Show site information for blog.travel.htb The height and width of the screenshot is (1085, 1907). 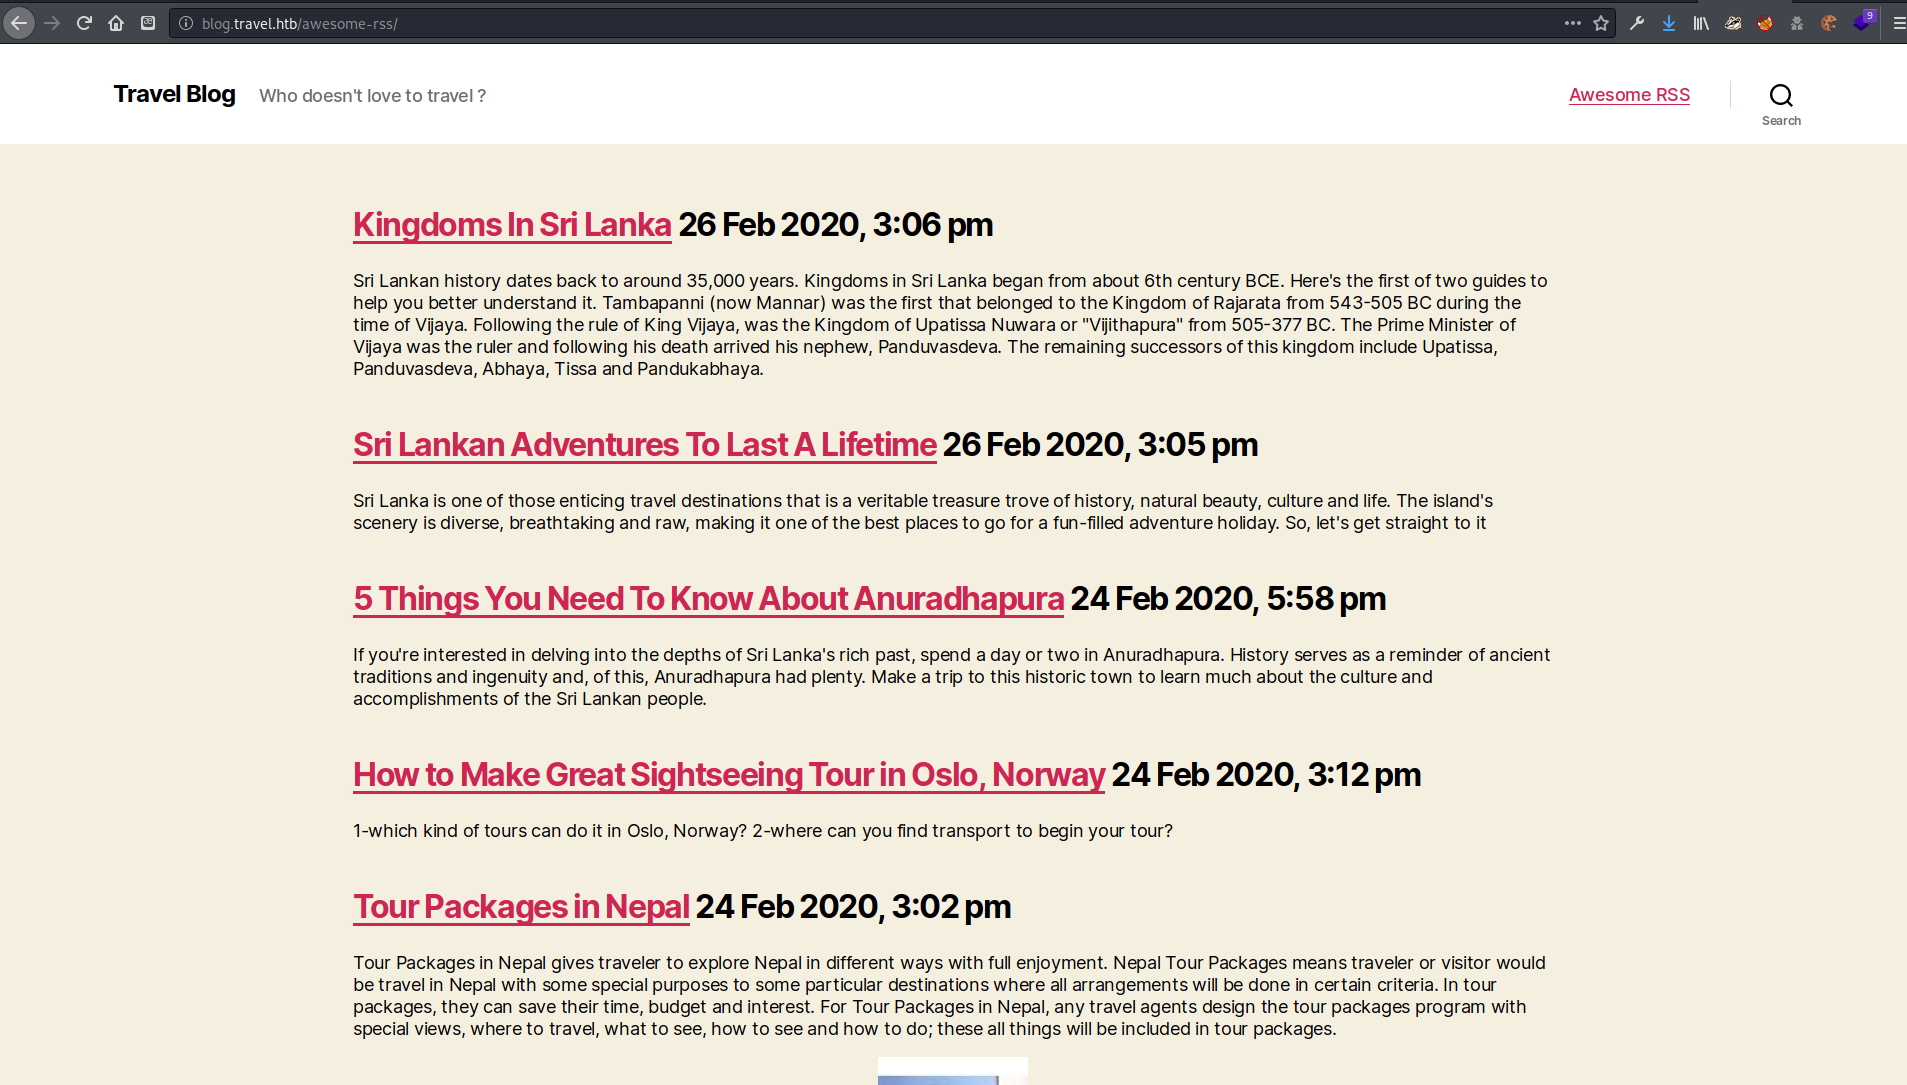(186, 23)
